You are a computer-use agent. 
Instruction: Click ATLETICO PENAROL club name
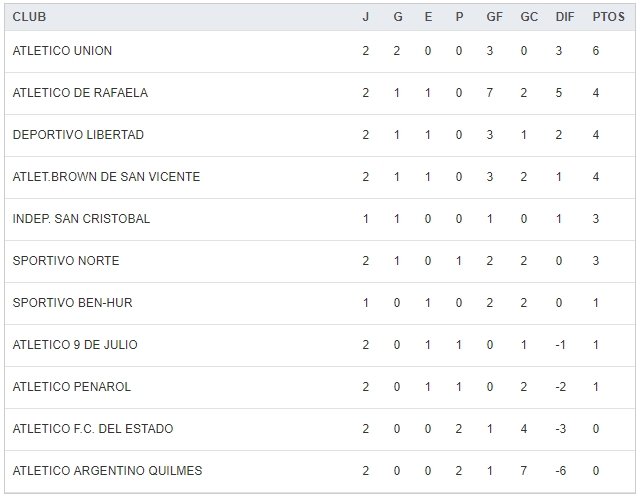pyautogui.click(x=72, y=387)
